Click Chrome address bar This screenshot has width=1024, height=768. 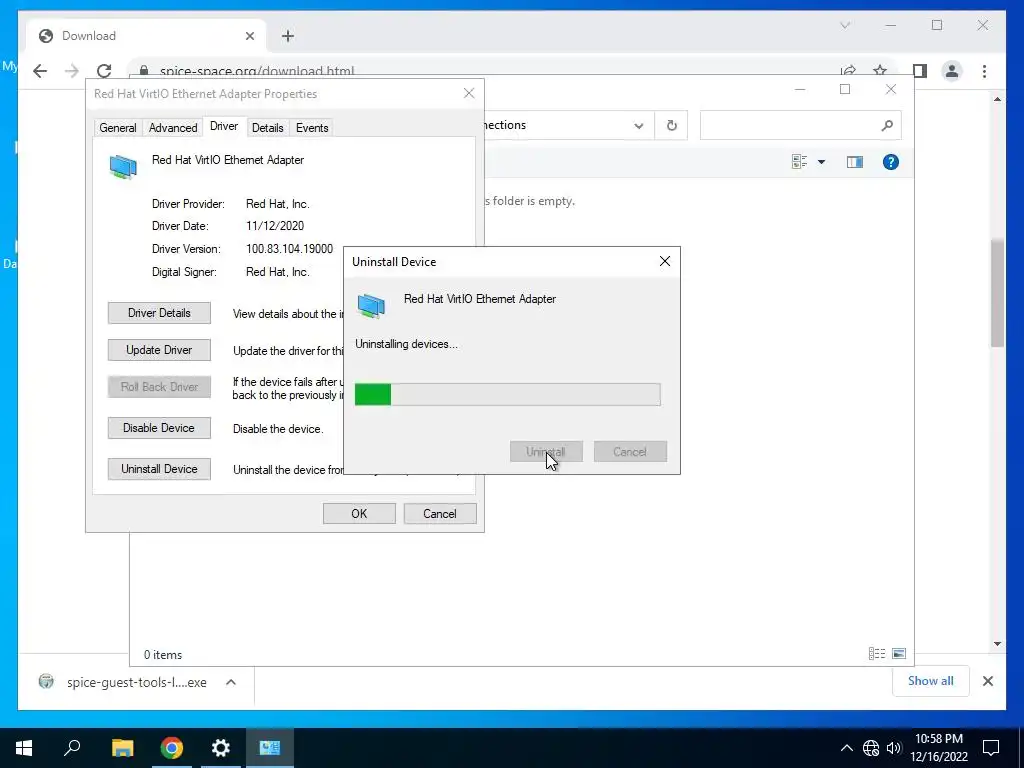coord(483,71)
